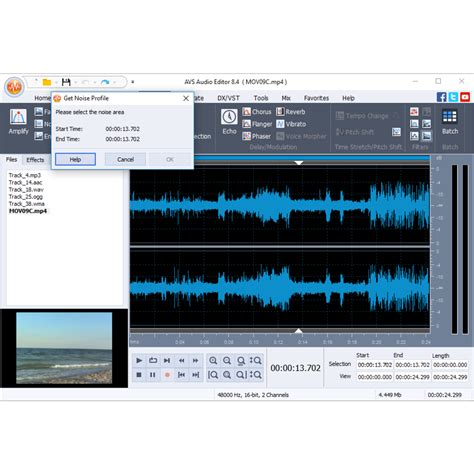Screen dimensions: 474x474
Task: Pause playback with the Pause button
Action: point(153,375)
